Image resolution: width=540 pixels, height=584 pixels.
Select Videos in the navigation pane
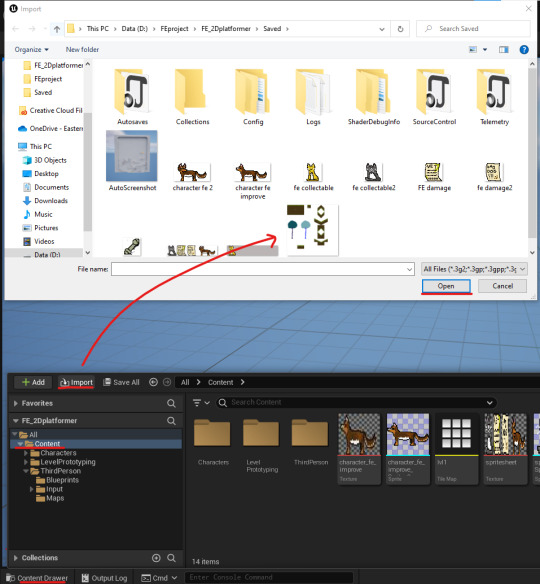[x=39, y=241]
